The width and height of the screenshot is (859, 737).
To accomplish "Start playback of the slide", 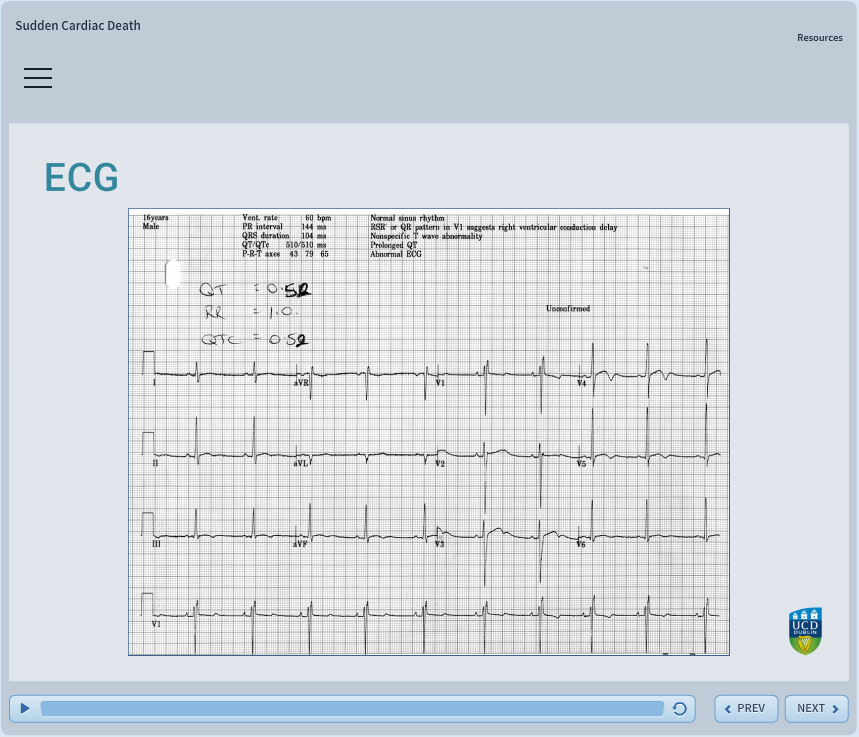I will [24, 708].
